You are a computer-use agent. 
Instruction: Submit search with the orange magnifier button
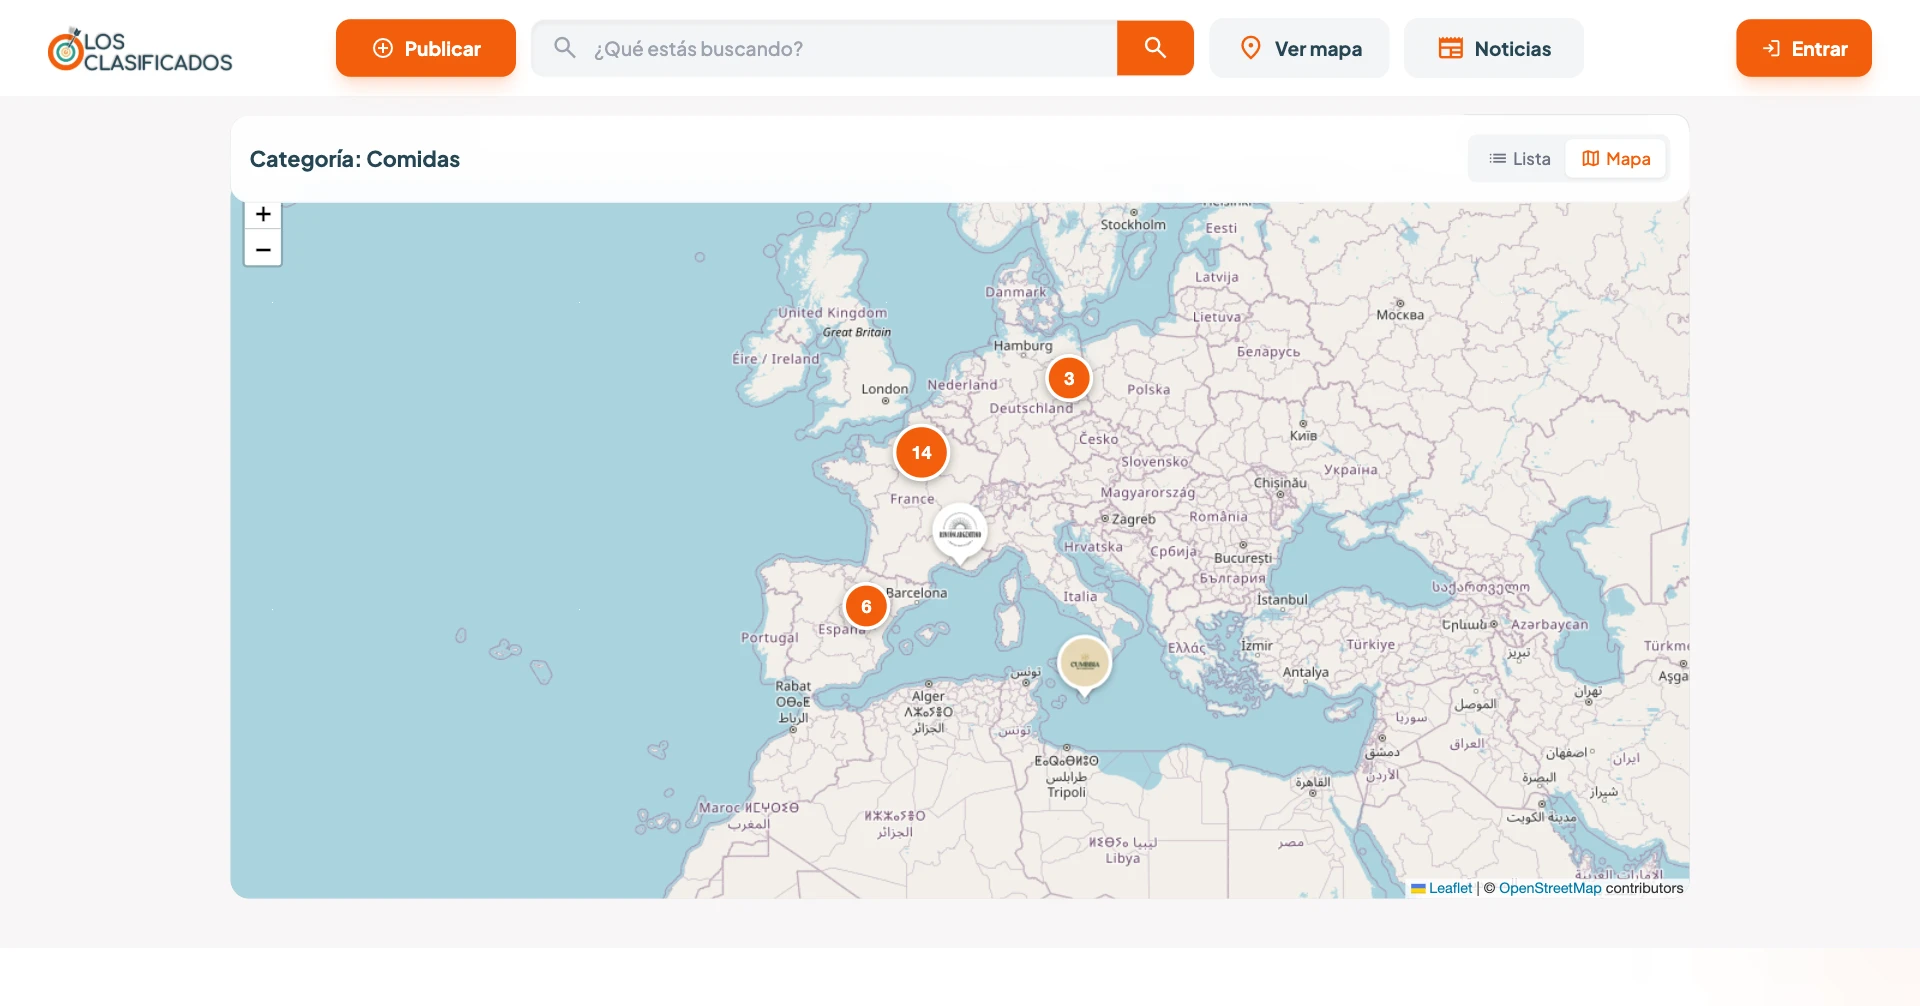1155,48
